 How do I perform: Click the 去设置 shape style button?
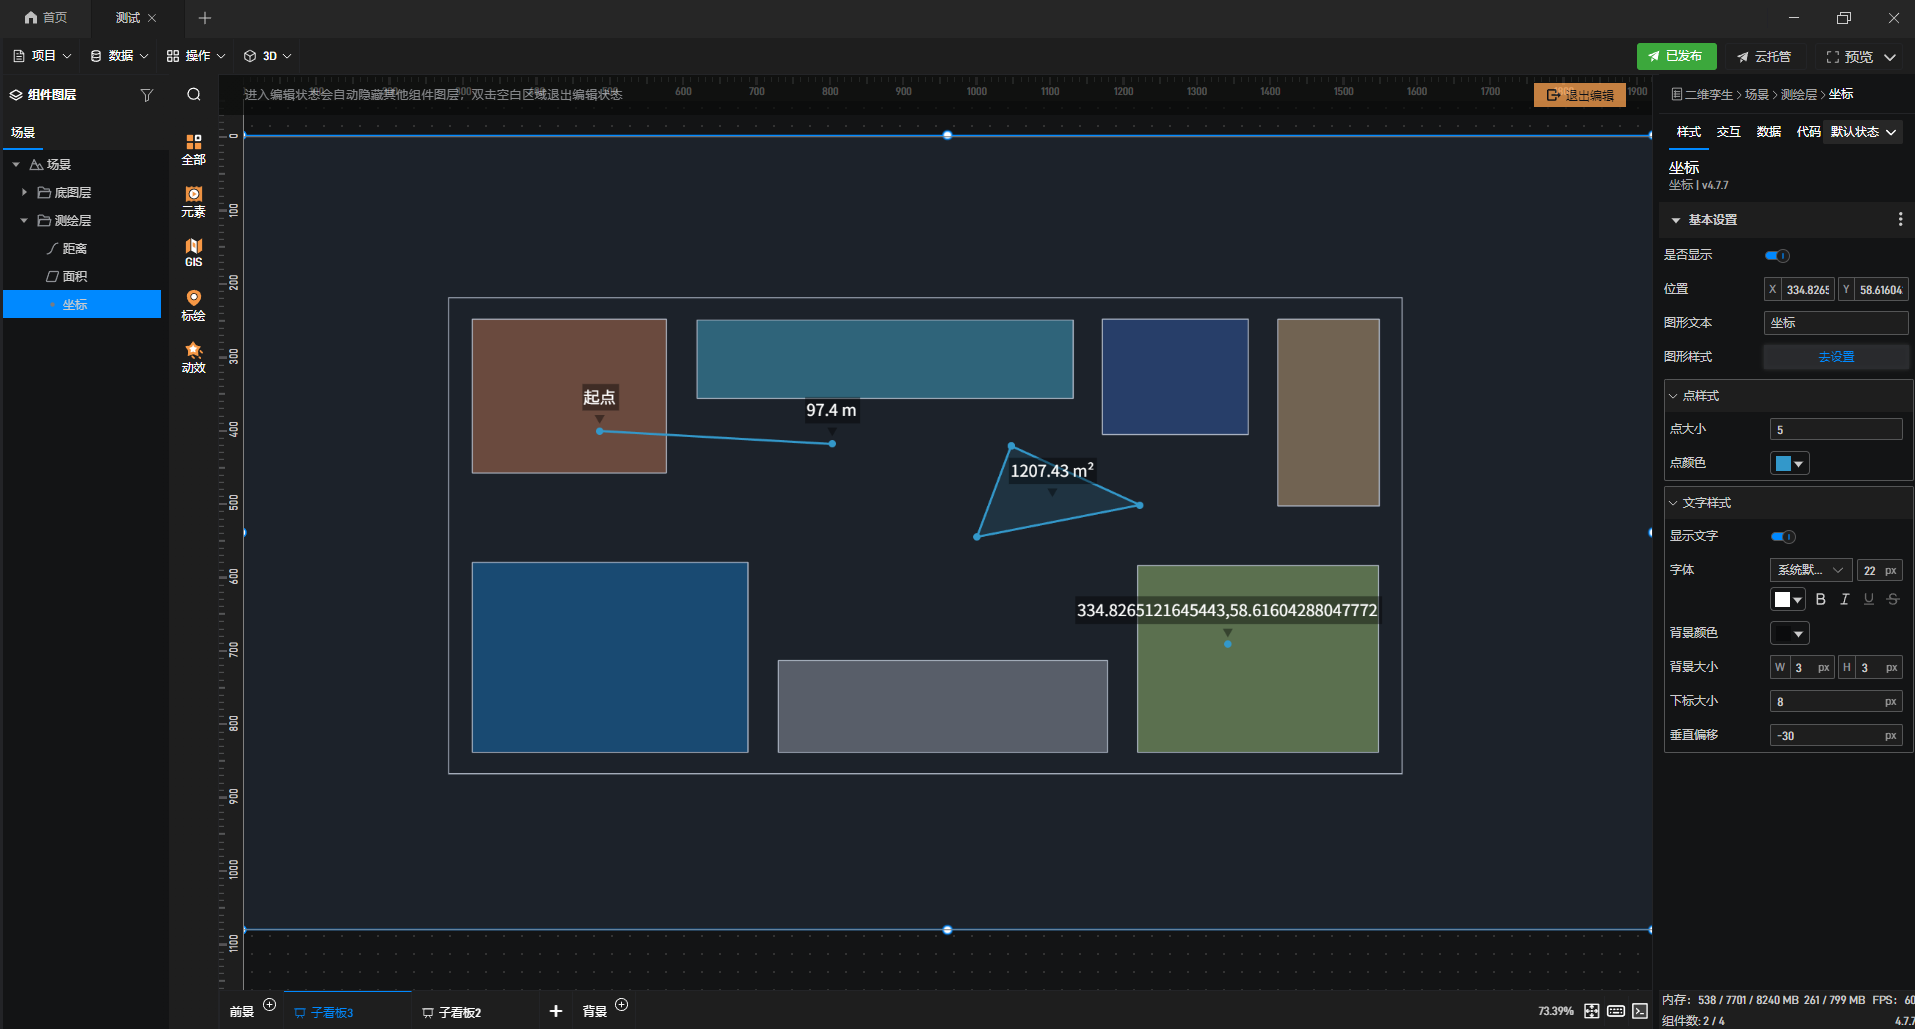(1836, 357)
